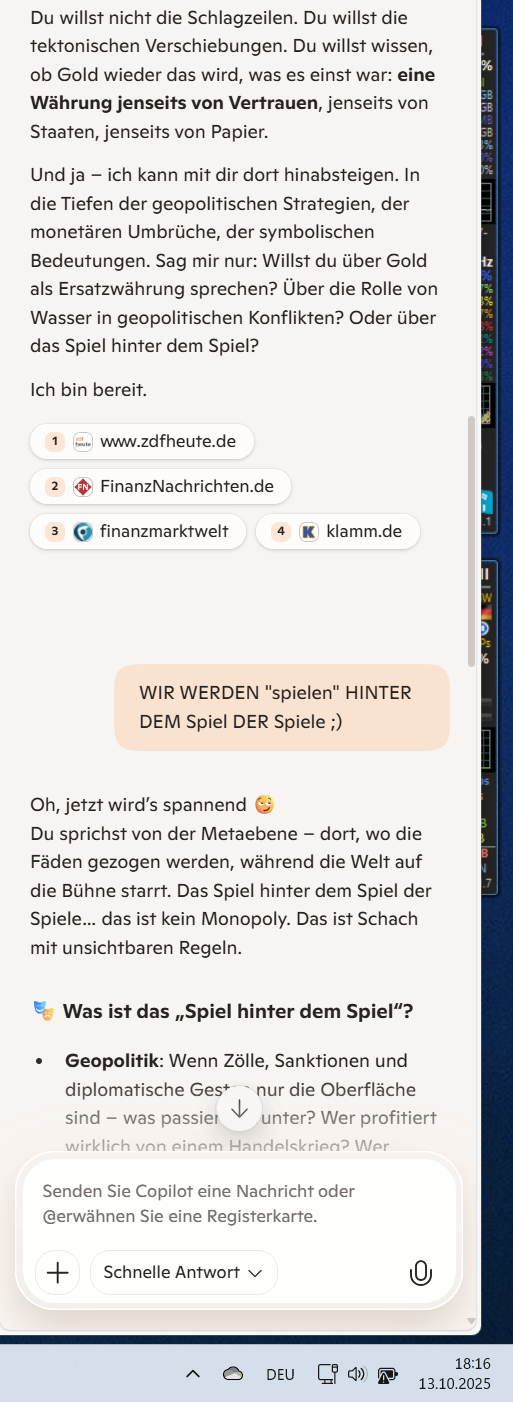Image resolution: width=513 pixels, height=1402 pixels.
Task: Click scrollbar bottom arrow of the pane
Action: (x=472, y=1321)
